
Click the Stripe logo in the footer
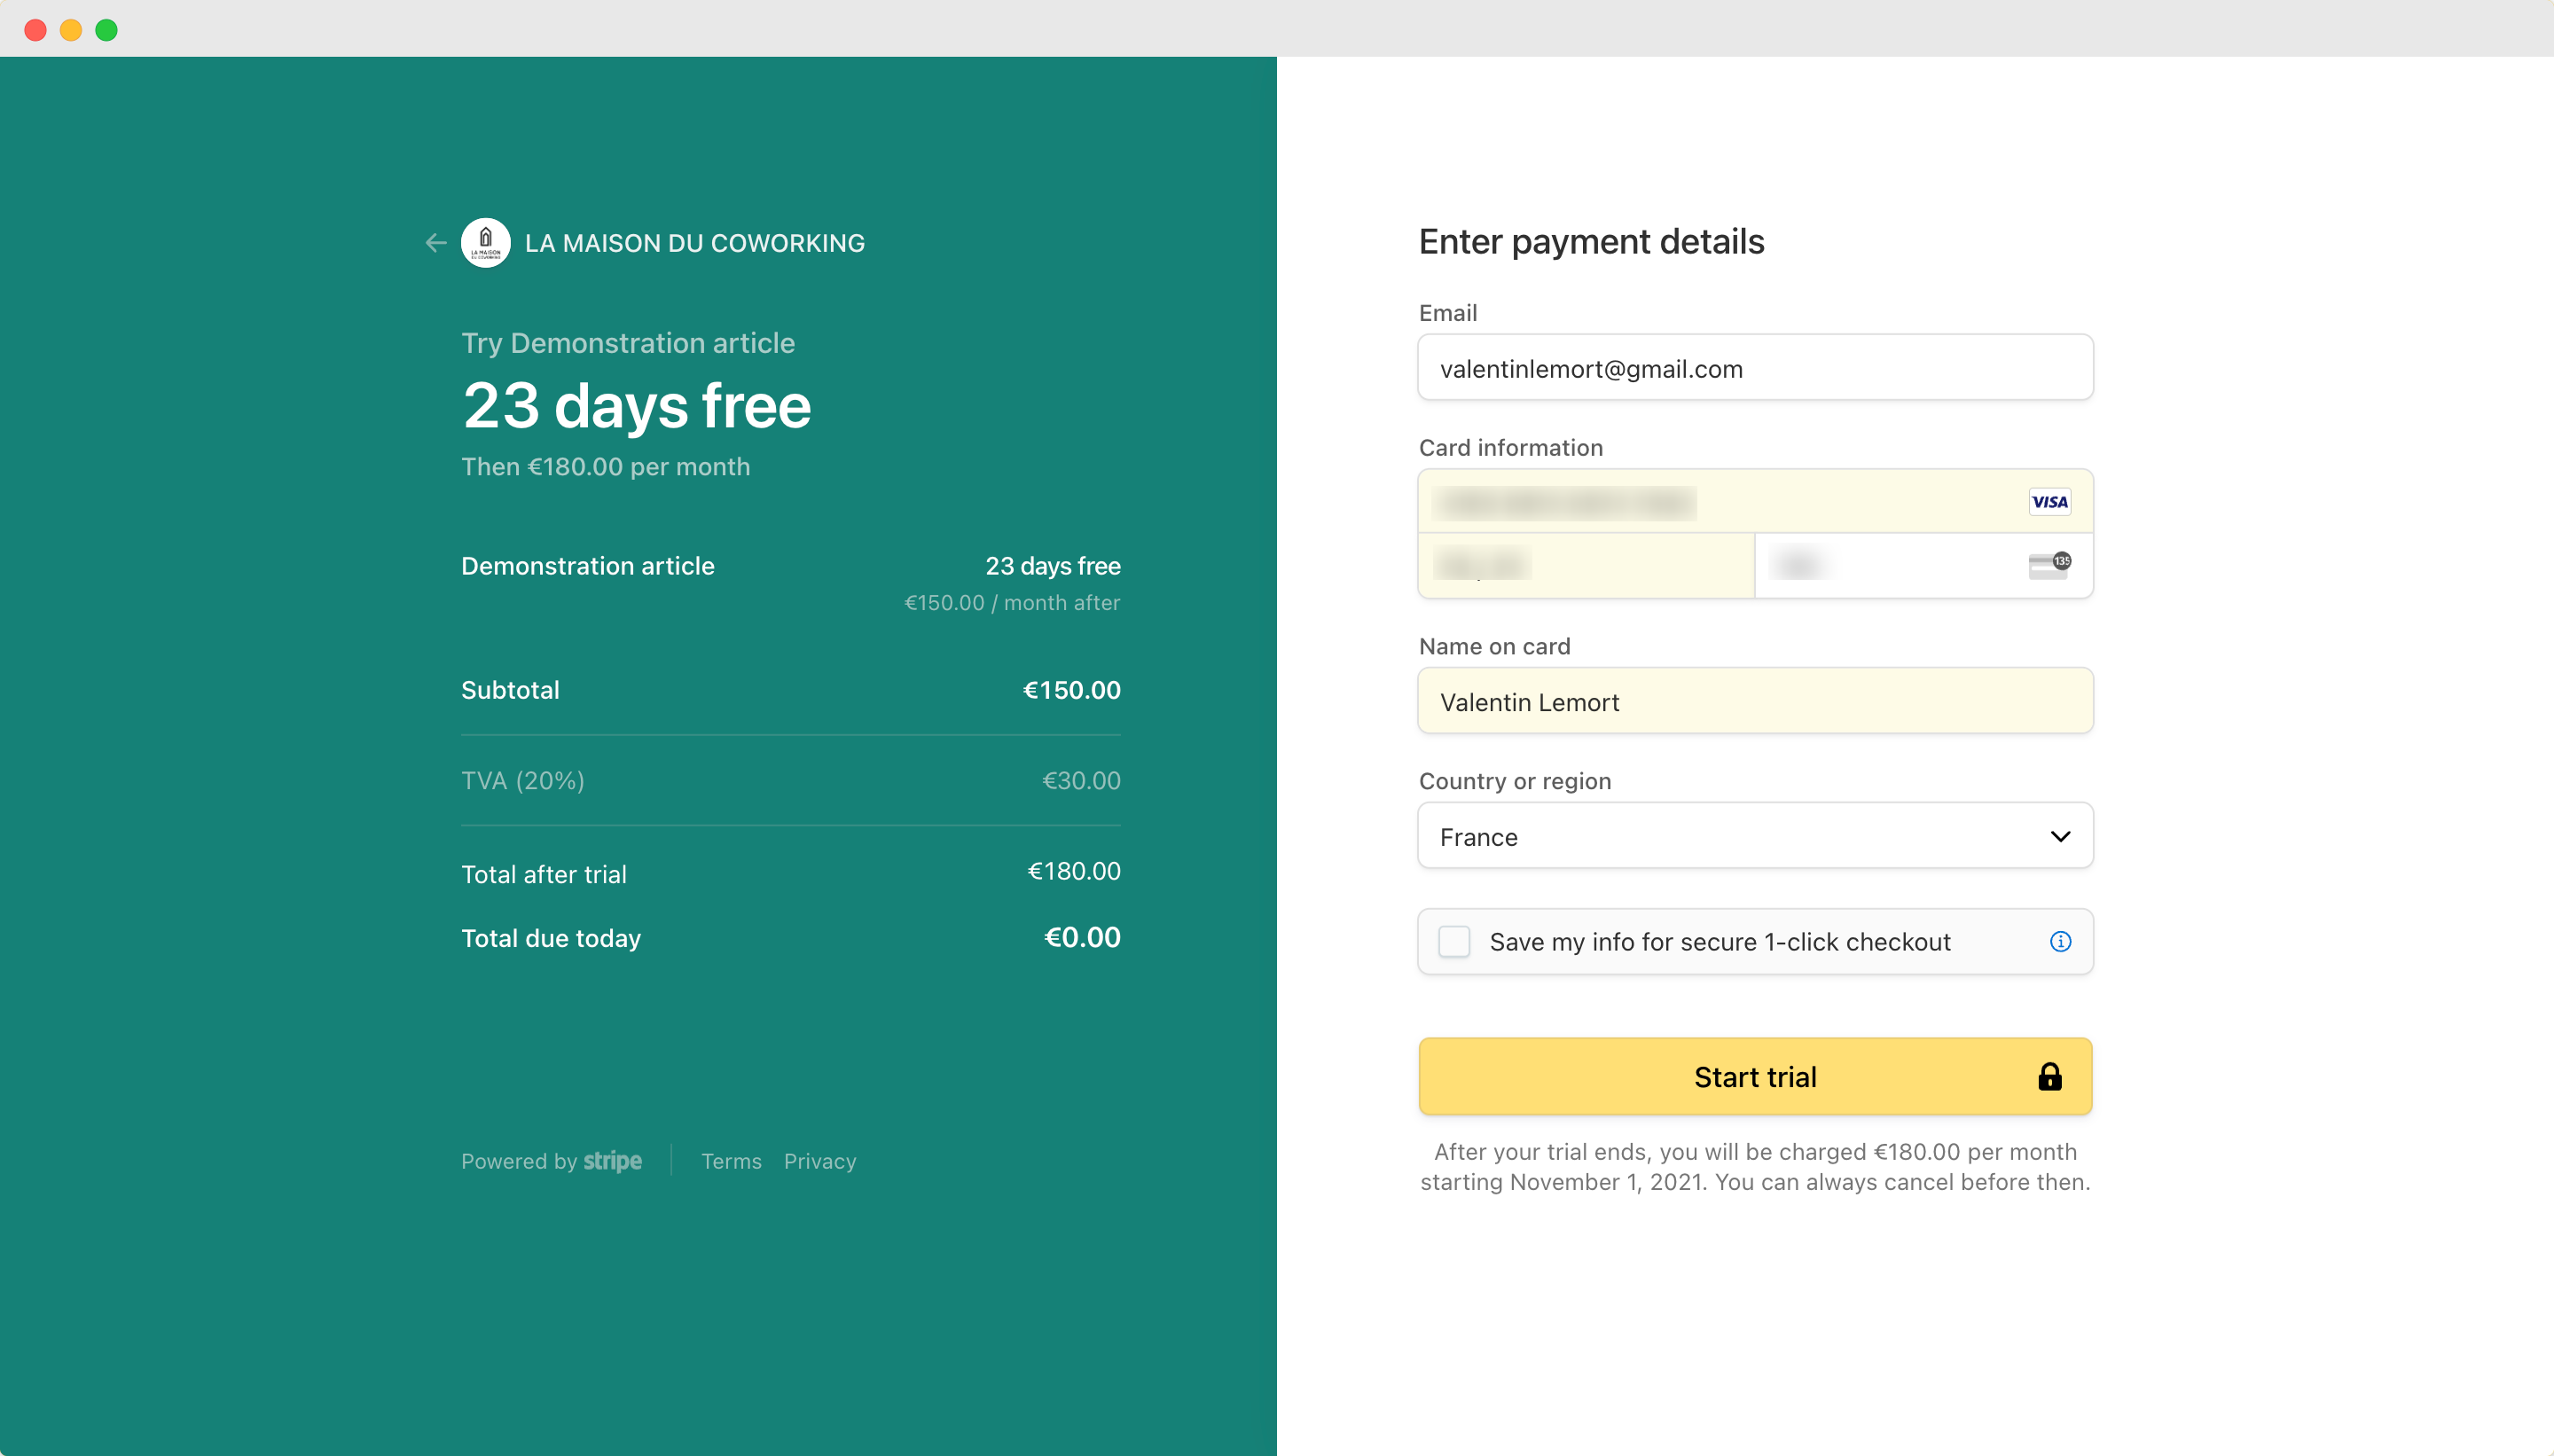click(612, 1161)
